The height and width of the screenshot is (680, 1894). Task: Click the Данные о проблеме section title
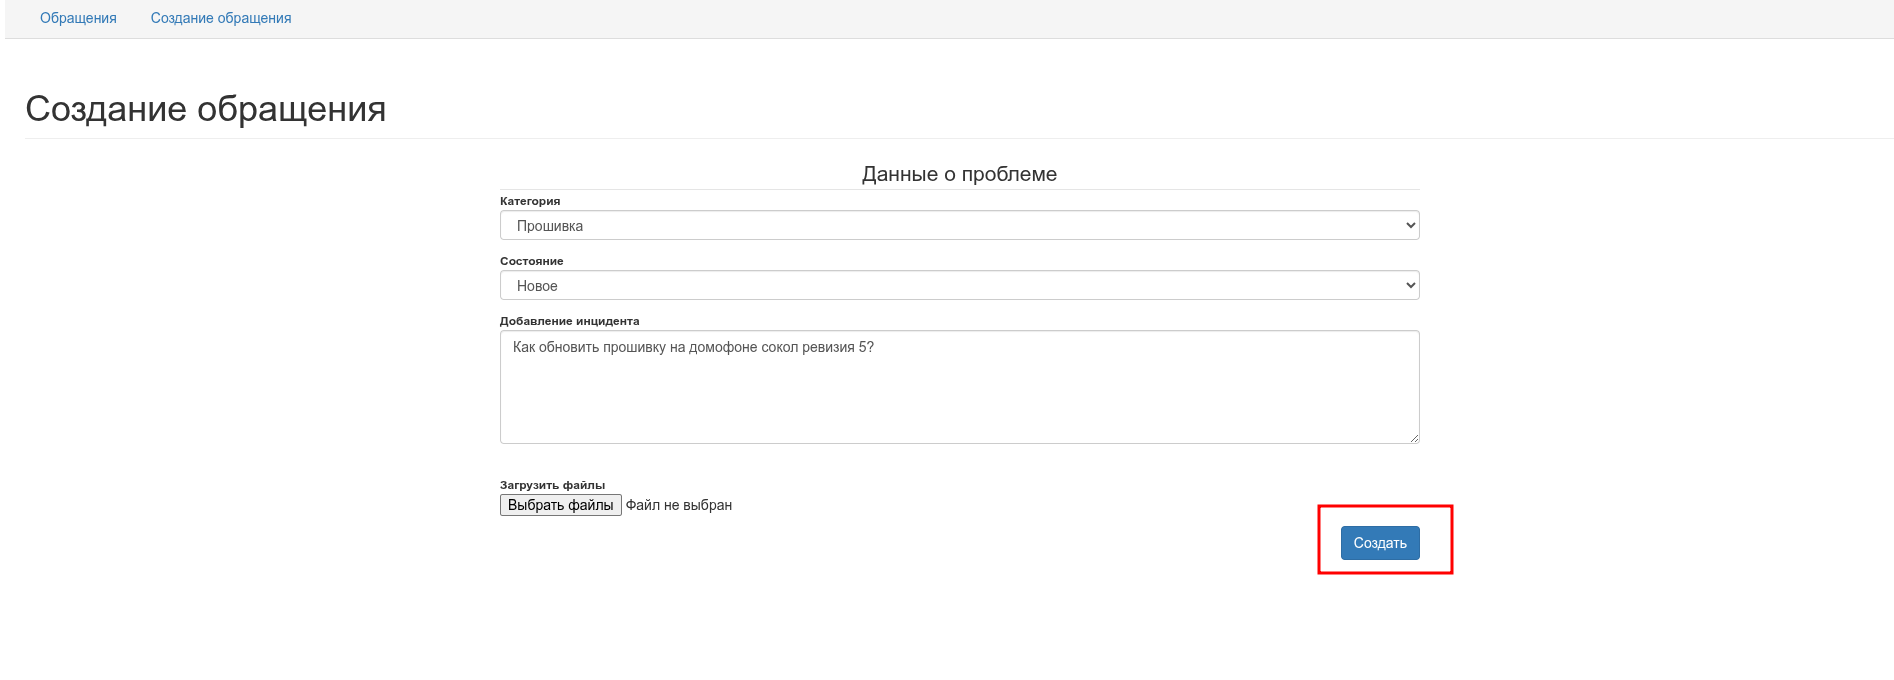959,174
